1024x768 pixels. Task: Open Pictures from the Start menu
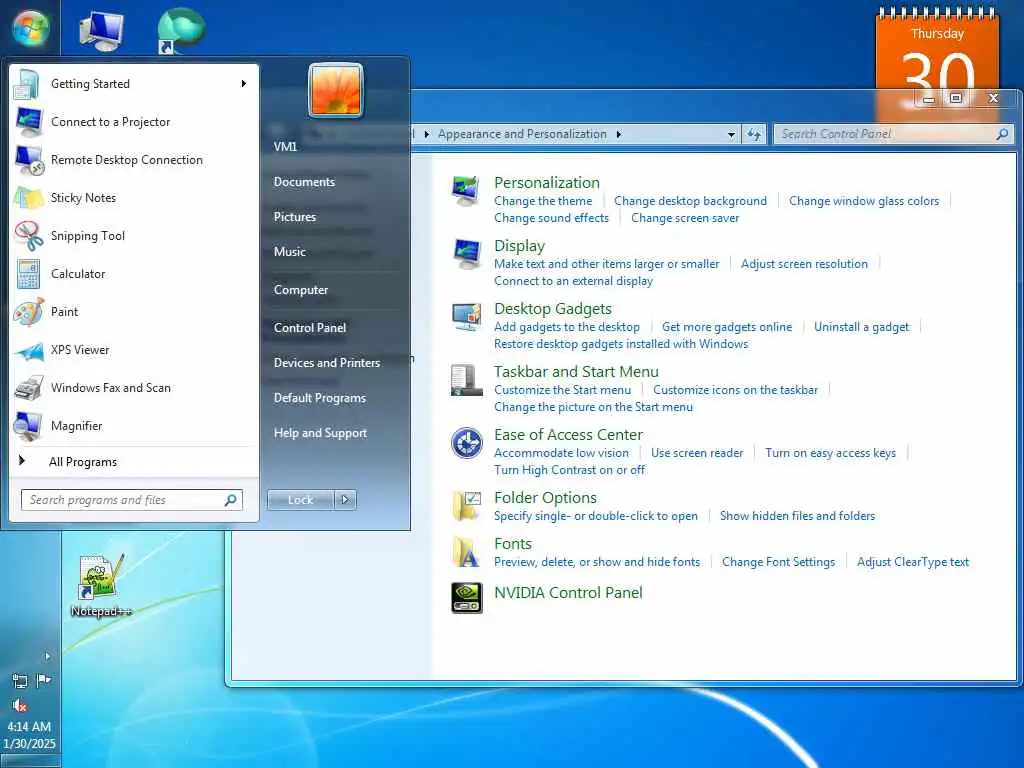tap(295, 217)
